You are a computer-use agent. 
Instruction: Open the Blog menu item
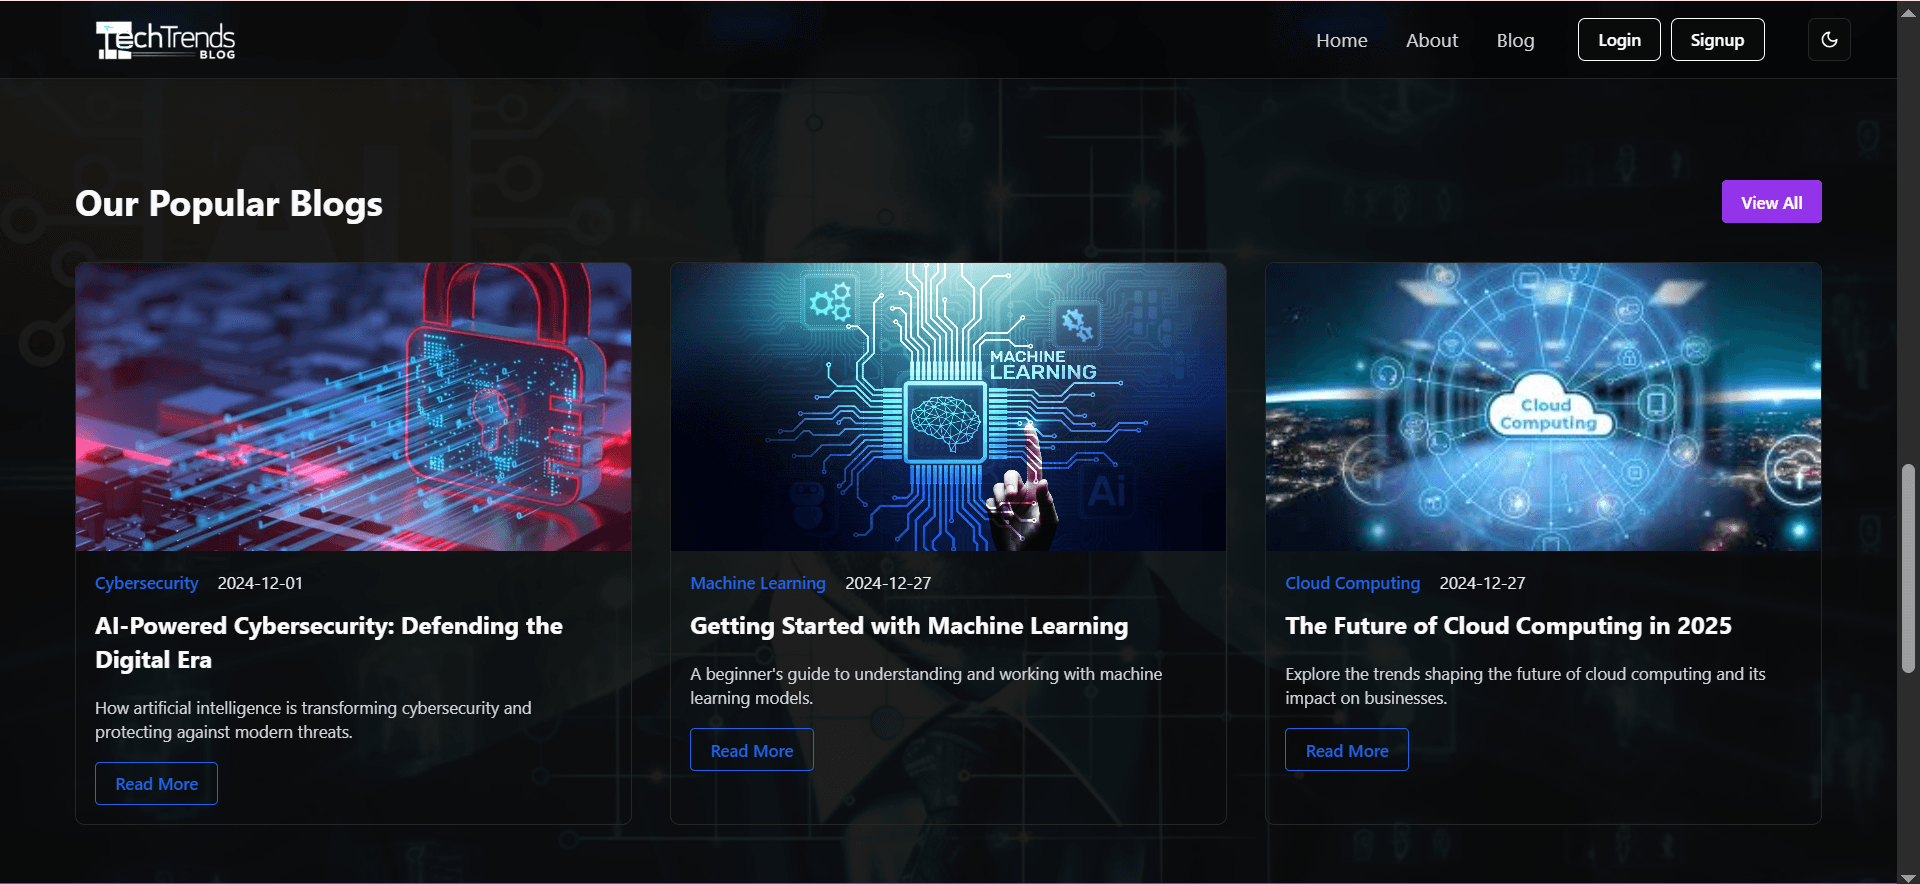[x=1515, y=41]
